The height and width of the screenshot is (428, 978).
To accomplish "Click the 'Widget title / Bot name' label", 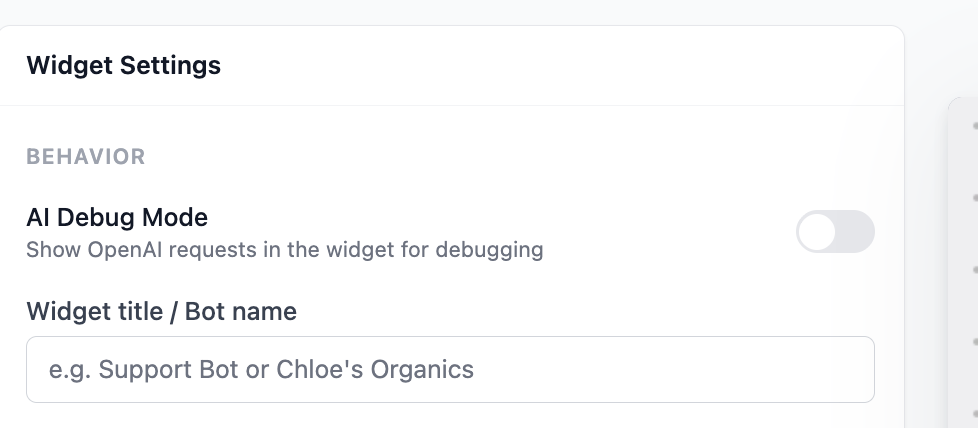I will pos(161,311).
